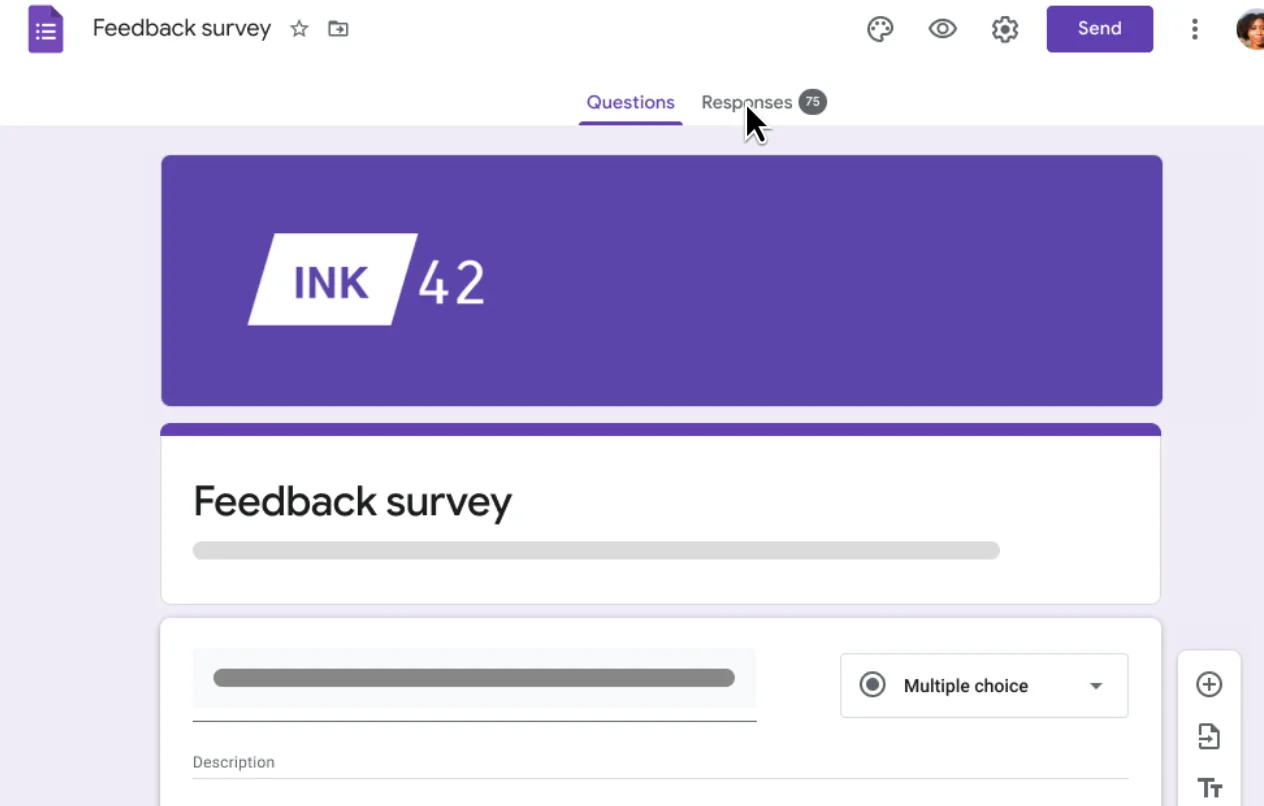1264x806 pixels.
Task: Select the Multiple choice radio indicator
Action: tap(871, 685)
